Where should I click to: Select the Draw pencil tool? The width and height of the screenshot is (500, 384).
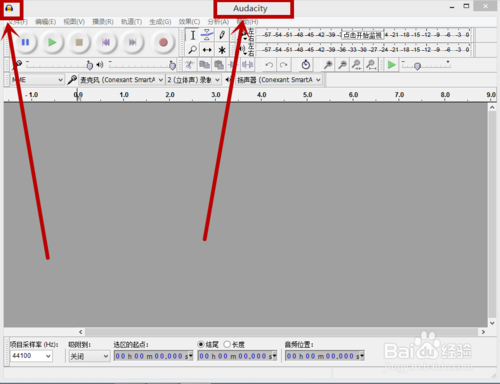coord(222,35)
